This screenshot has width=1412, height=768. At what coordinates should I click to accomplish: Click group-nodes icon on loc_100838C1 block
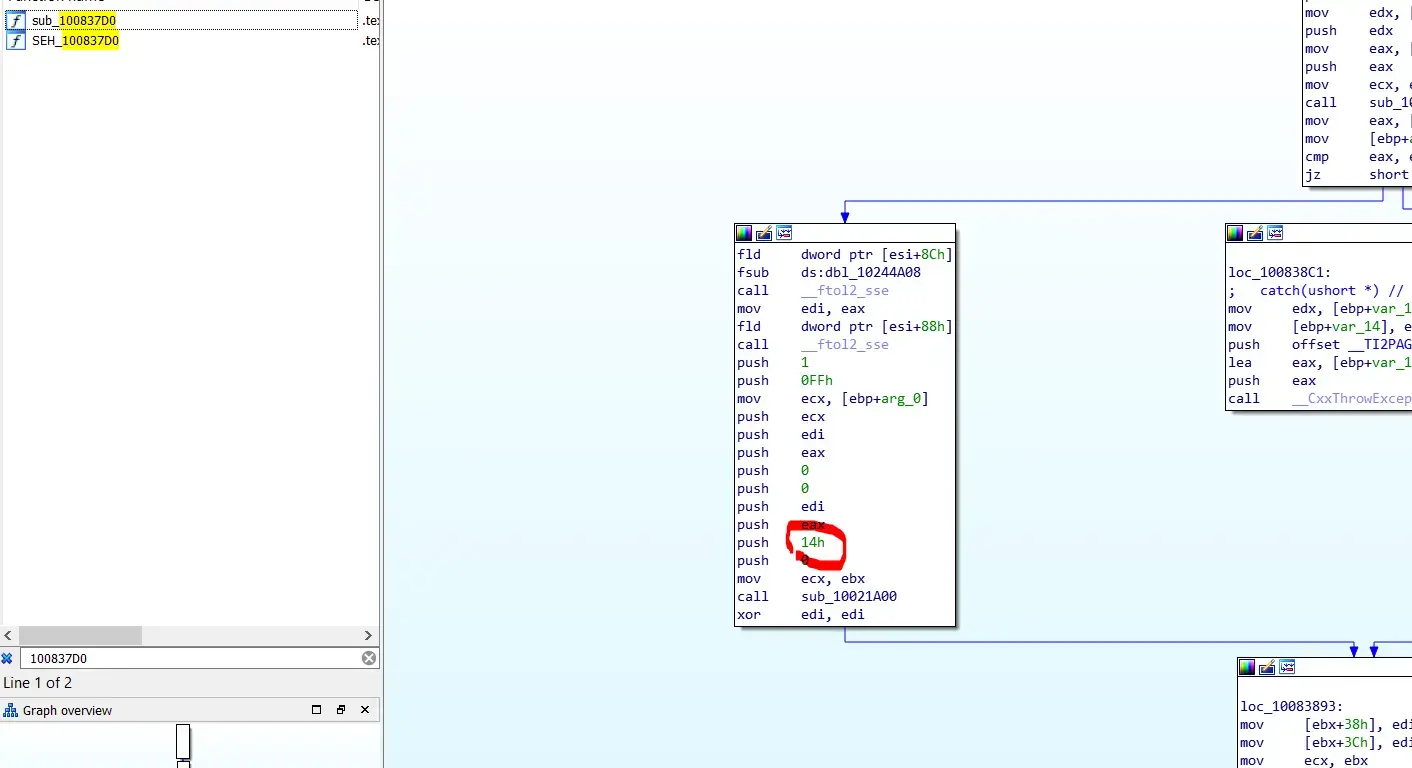coord(1275,233)
